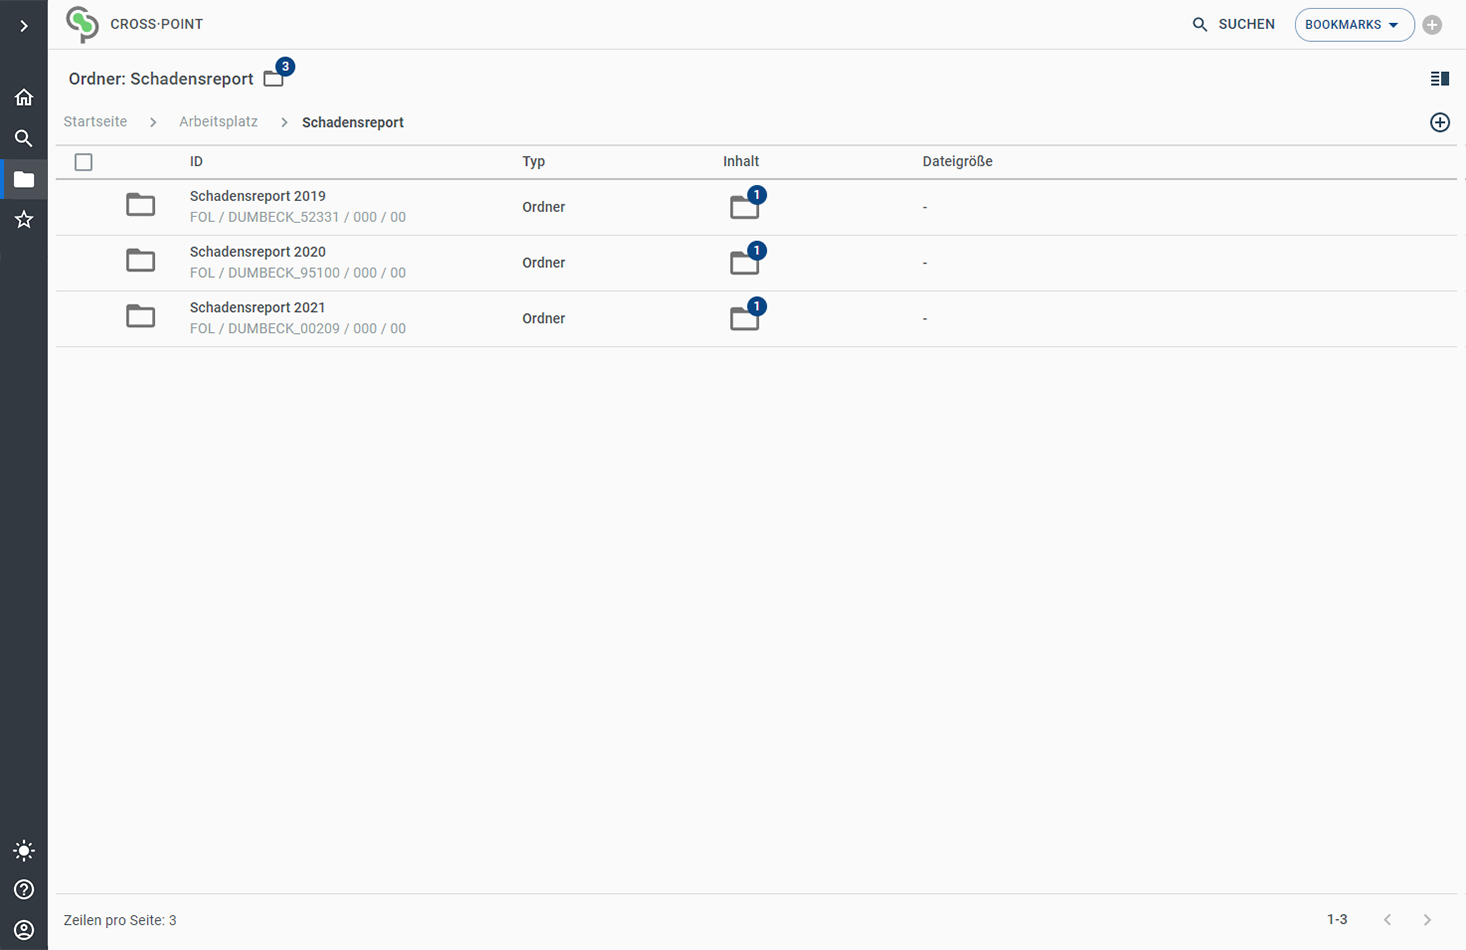Add new item with circled plus

click(1440, 122)
